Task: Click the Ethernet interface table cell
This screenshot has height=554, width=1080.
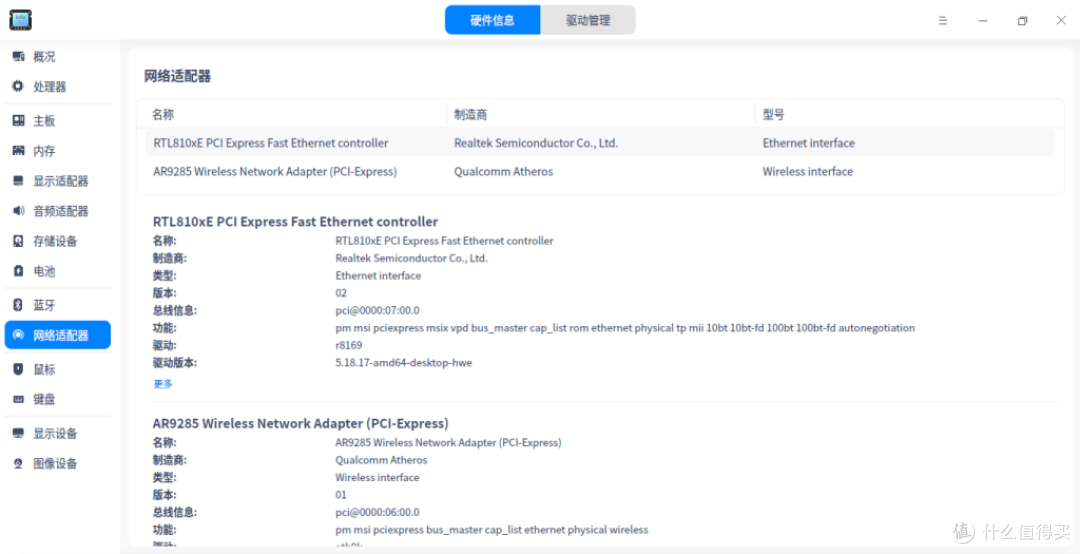Action: point(809,143)
